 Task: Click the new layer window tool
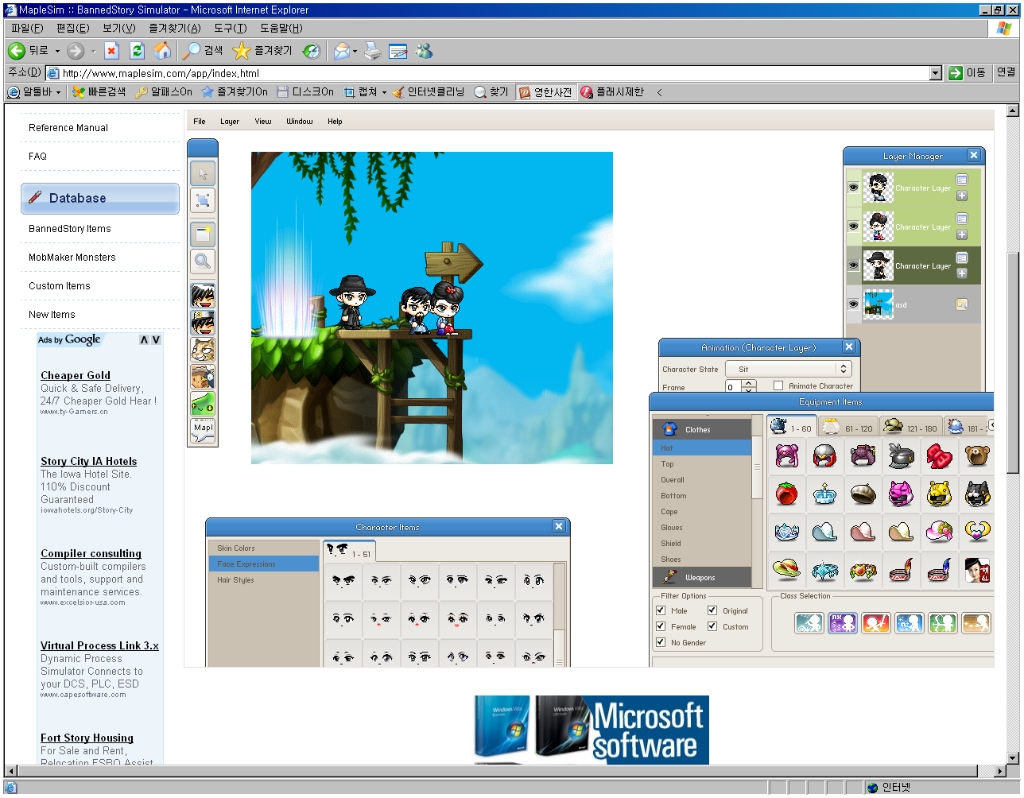point(203,234)
